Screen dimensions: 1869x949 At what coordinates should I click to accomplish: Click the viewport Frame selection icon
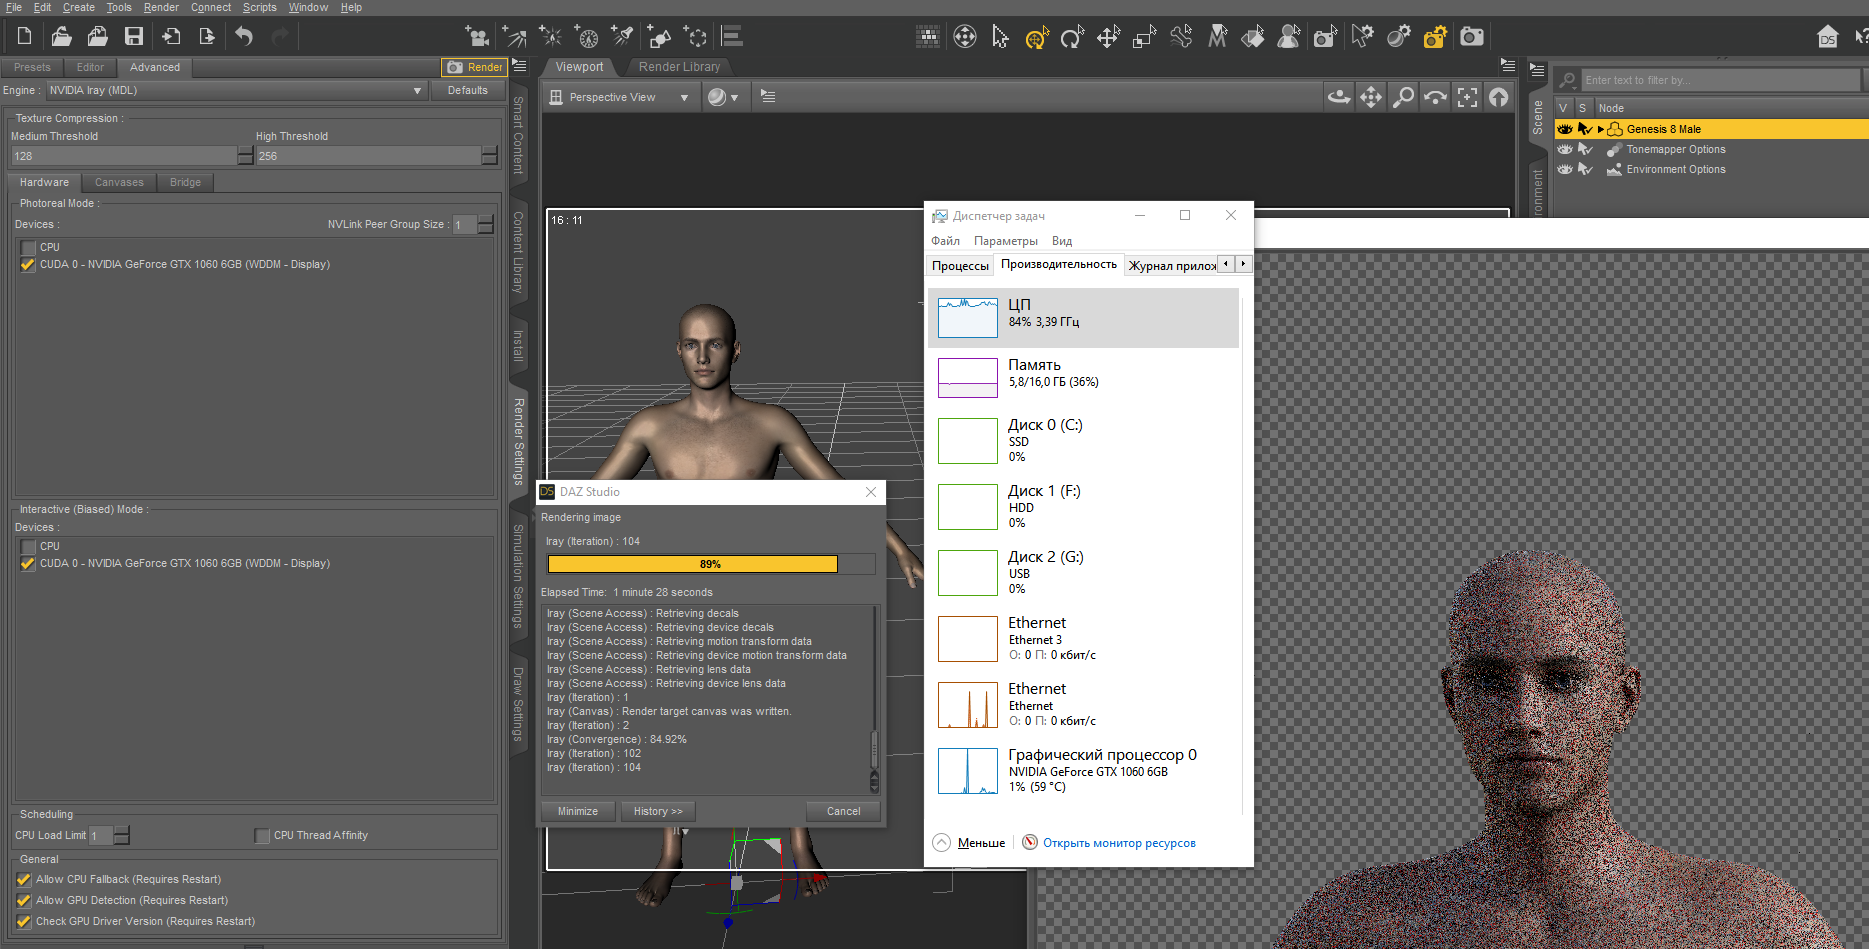(1467, 97)
